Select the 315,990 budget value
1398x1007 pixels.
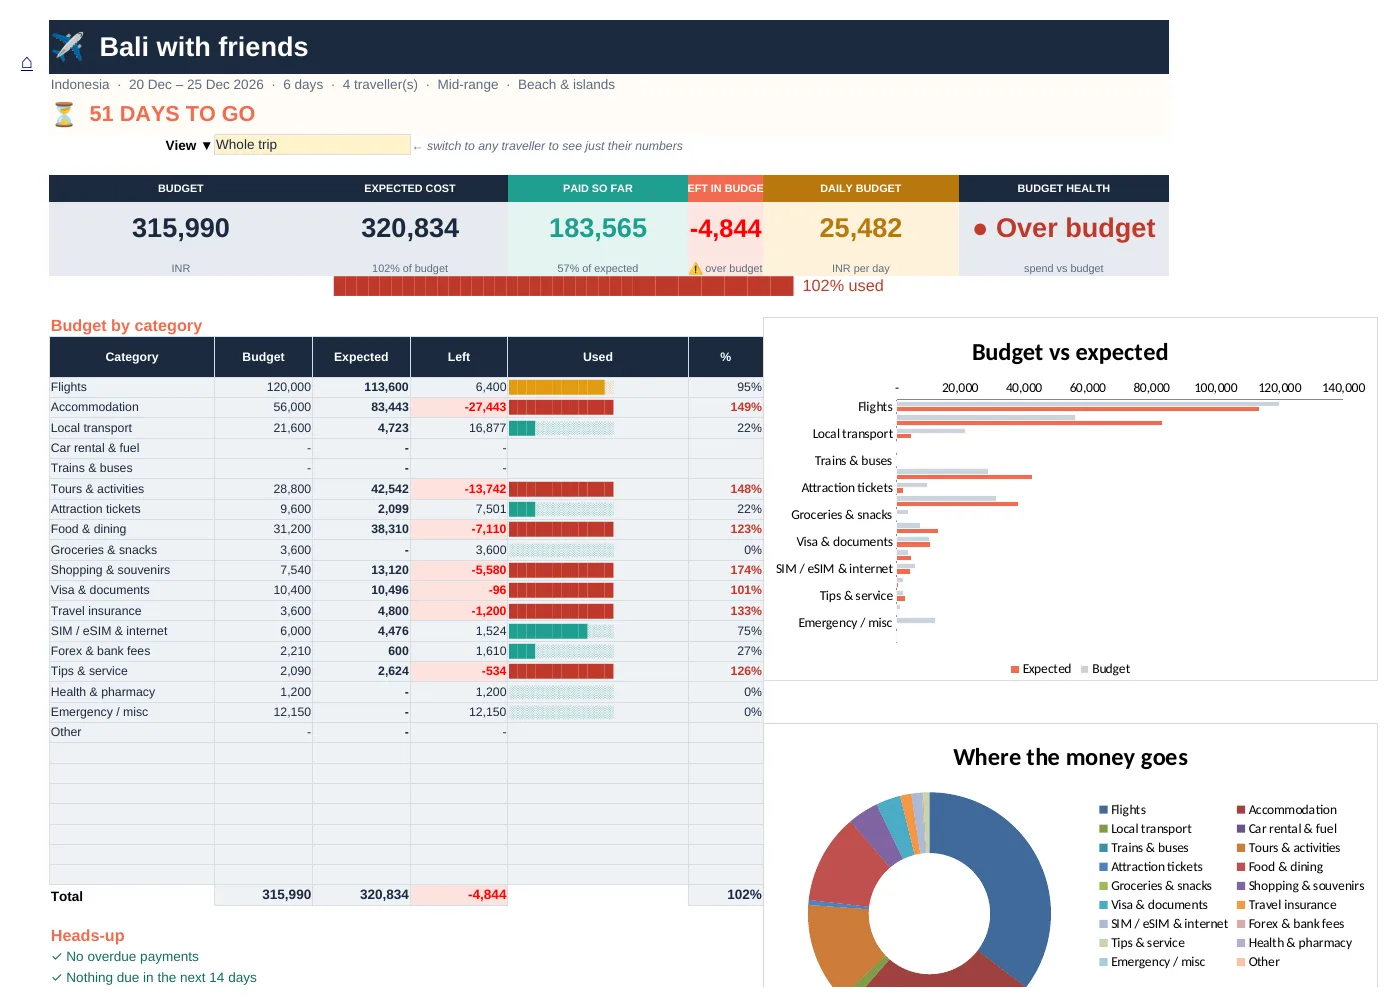pyautogui.click(x=181, y=229)
